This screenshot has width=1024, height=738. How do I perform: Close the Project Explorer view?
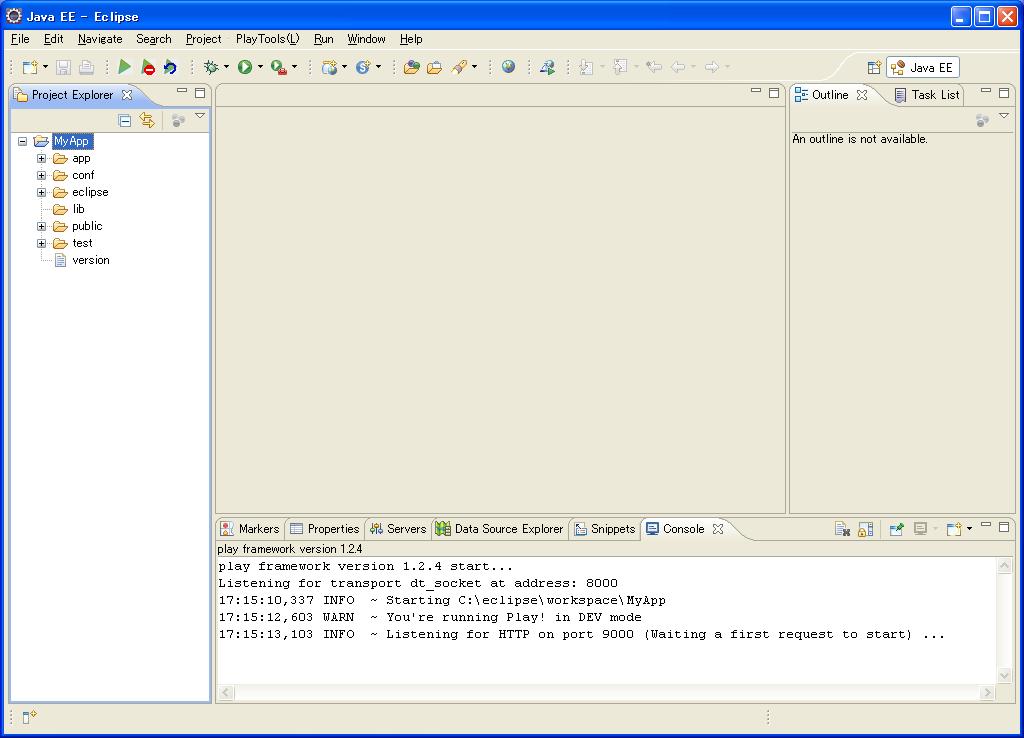pos(127,95)
